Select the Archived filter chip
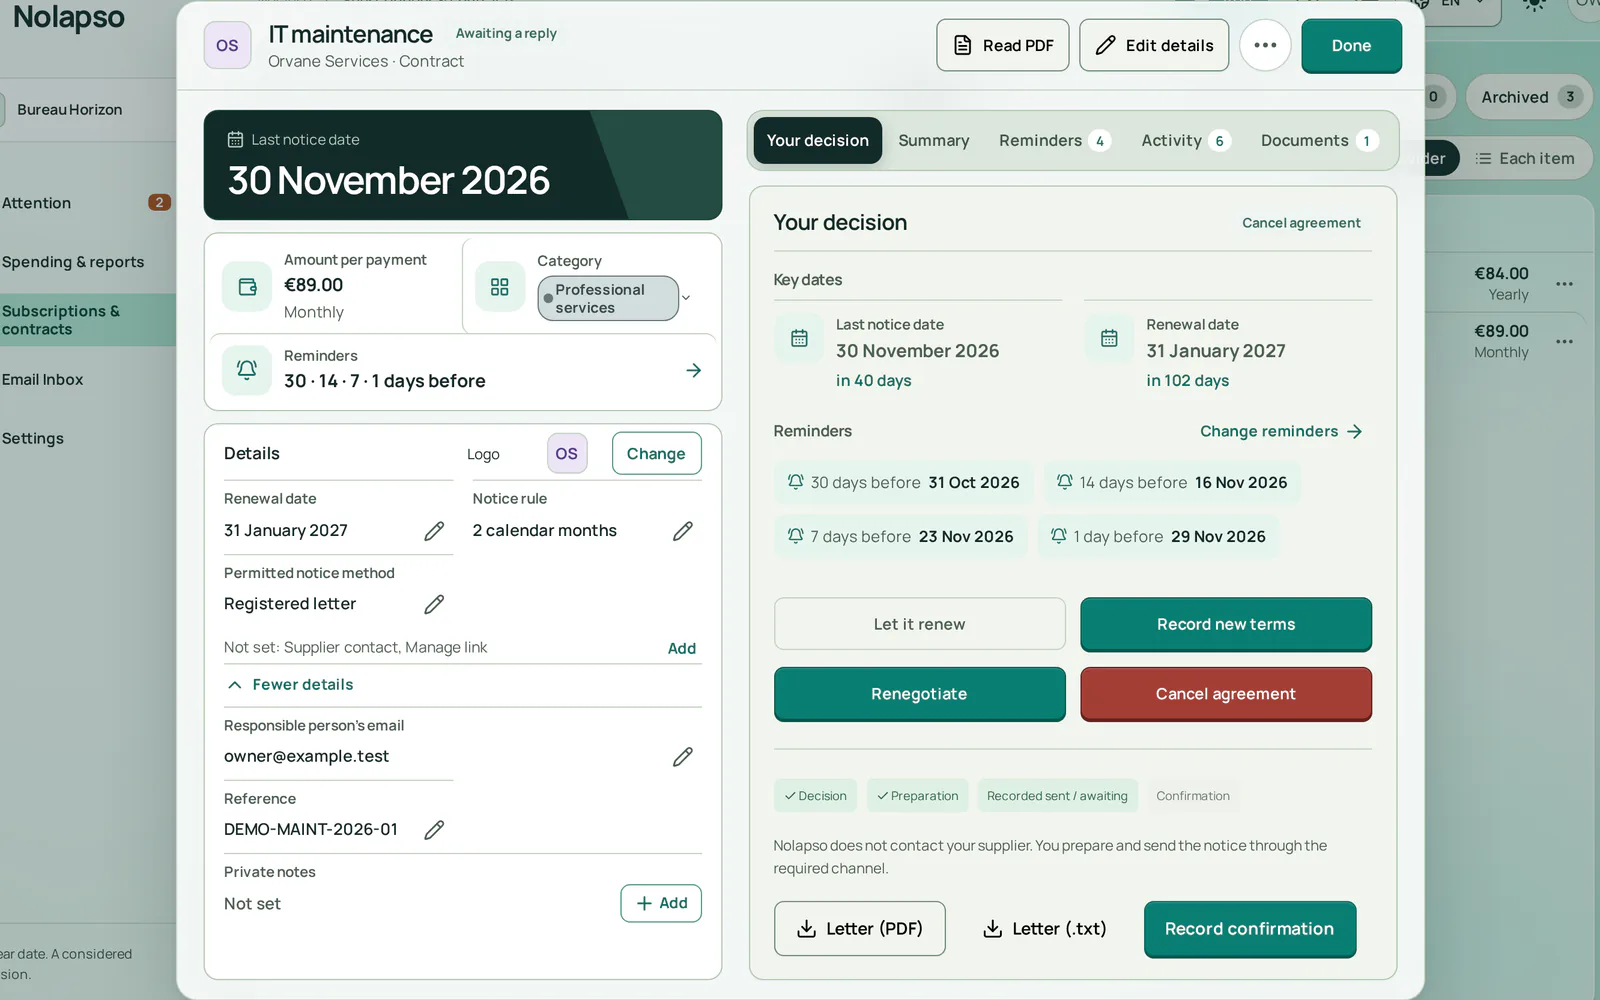The width and height of the screenshot is (1600, 1000). point(1529,97)
